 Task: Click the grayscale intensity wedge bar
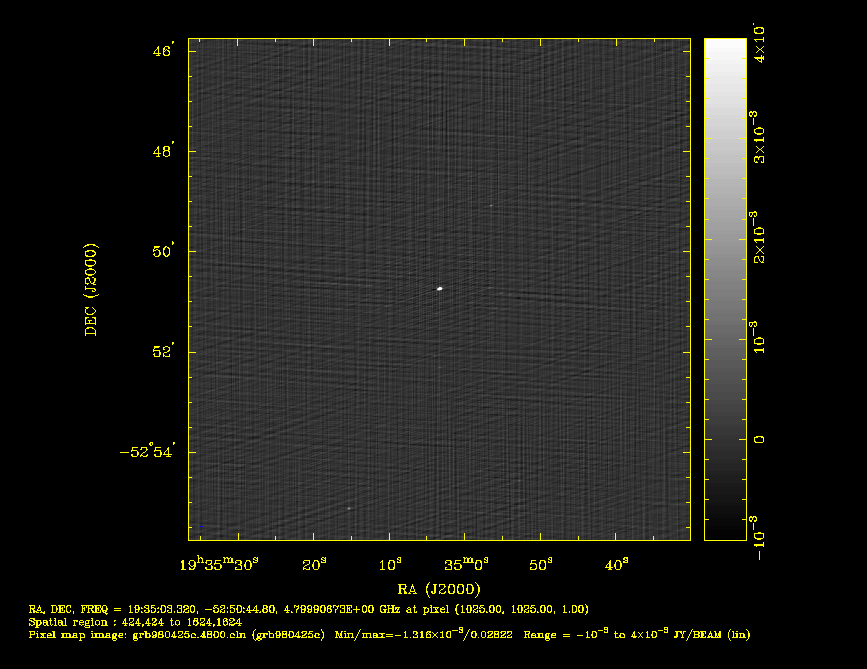pyautogui.click(x=725, y=289)
